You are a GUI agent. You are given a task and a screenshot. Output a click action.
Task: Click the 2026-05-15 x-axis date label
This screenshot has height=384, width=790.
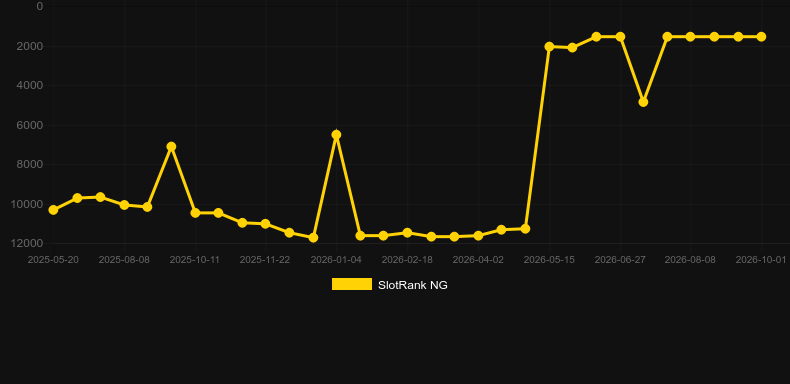(x=549, y=260)
